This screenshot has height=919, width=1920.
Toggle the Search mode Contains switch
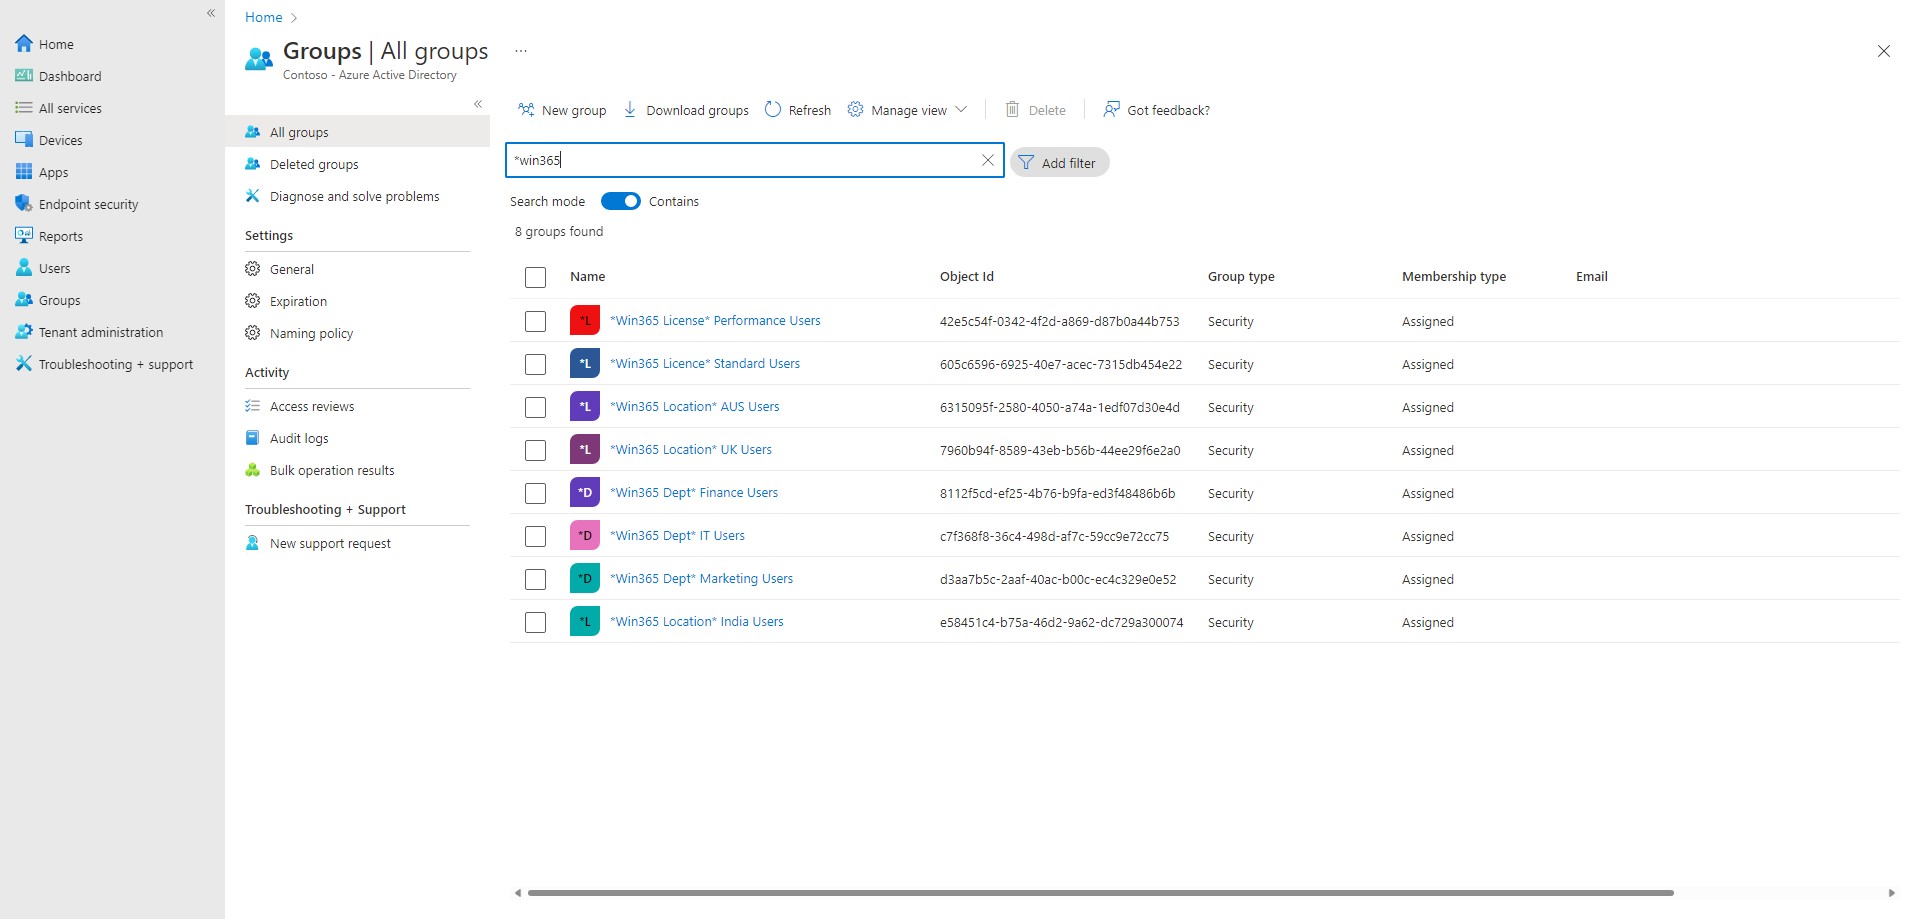tap(620, 201)
